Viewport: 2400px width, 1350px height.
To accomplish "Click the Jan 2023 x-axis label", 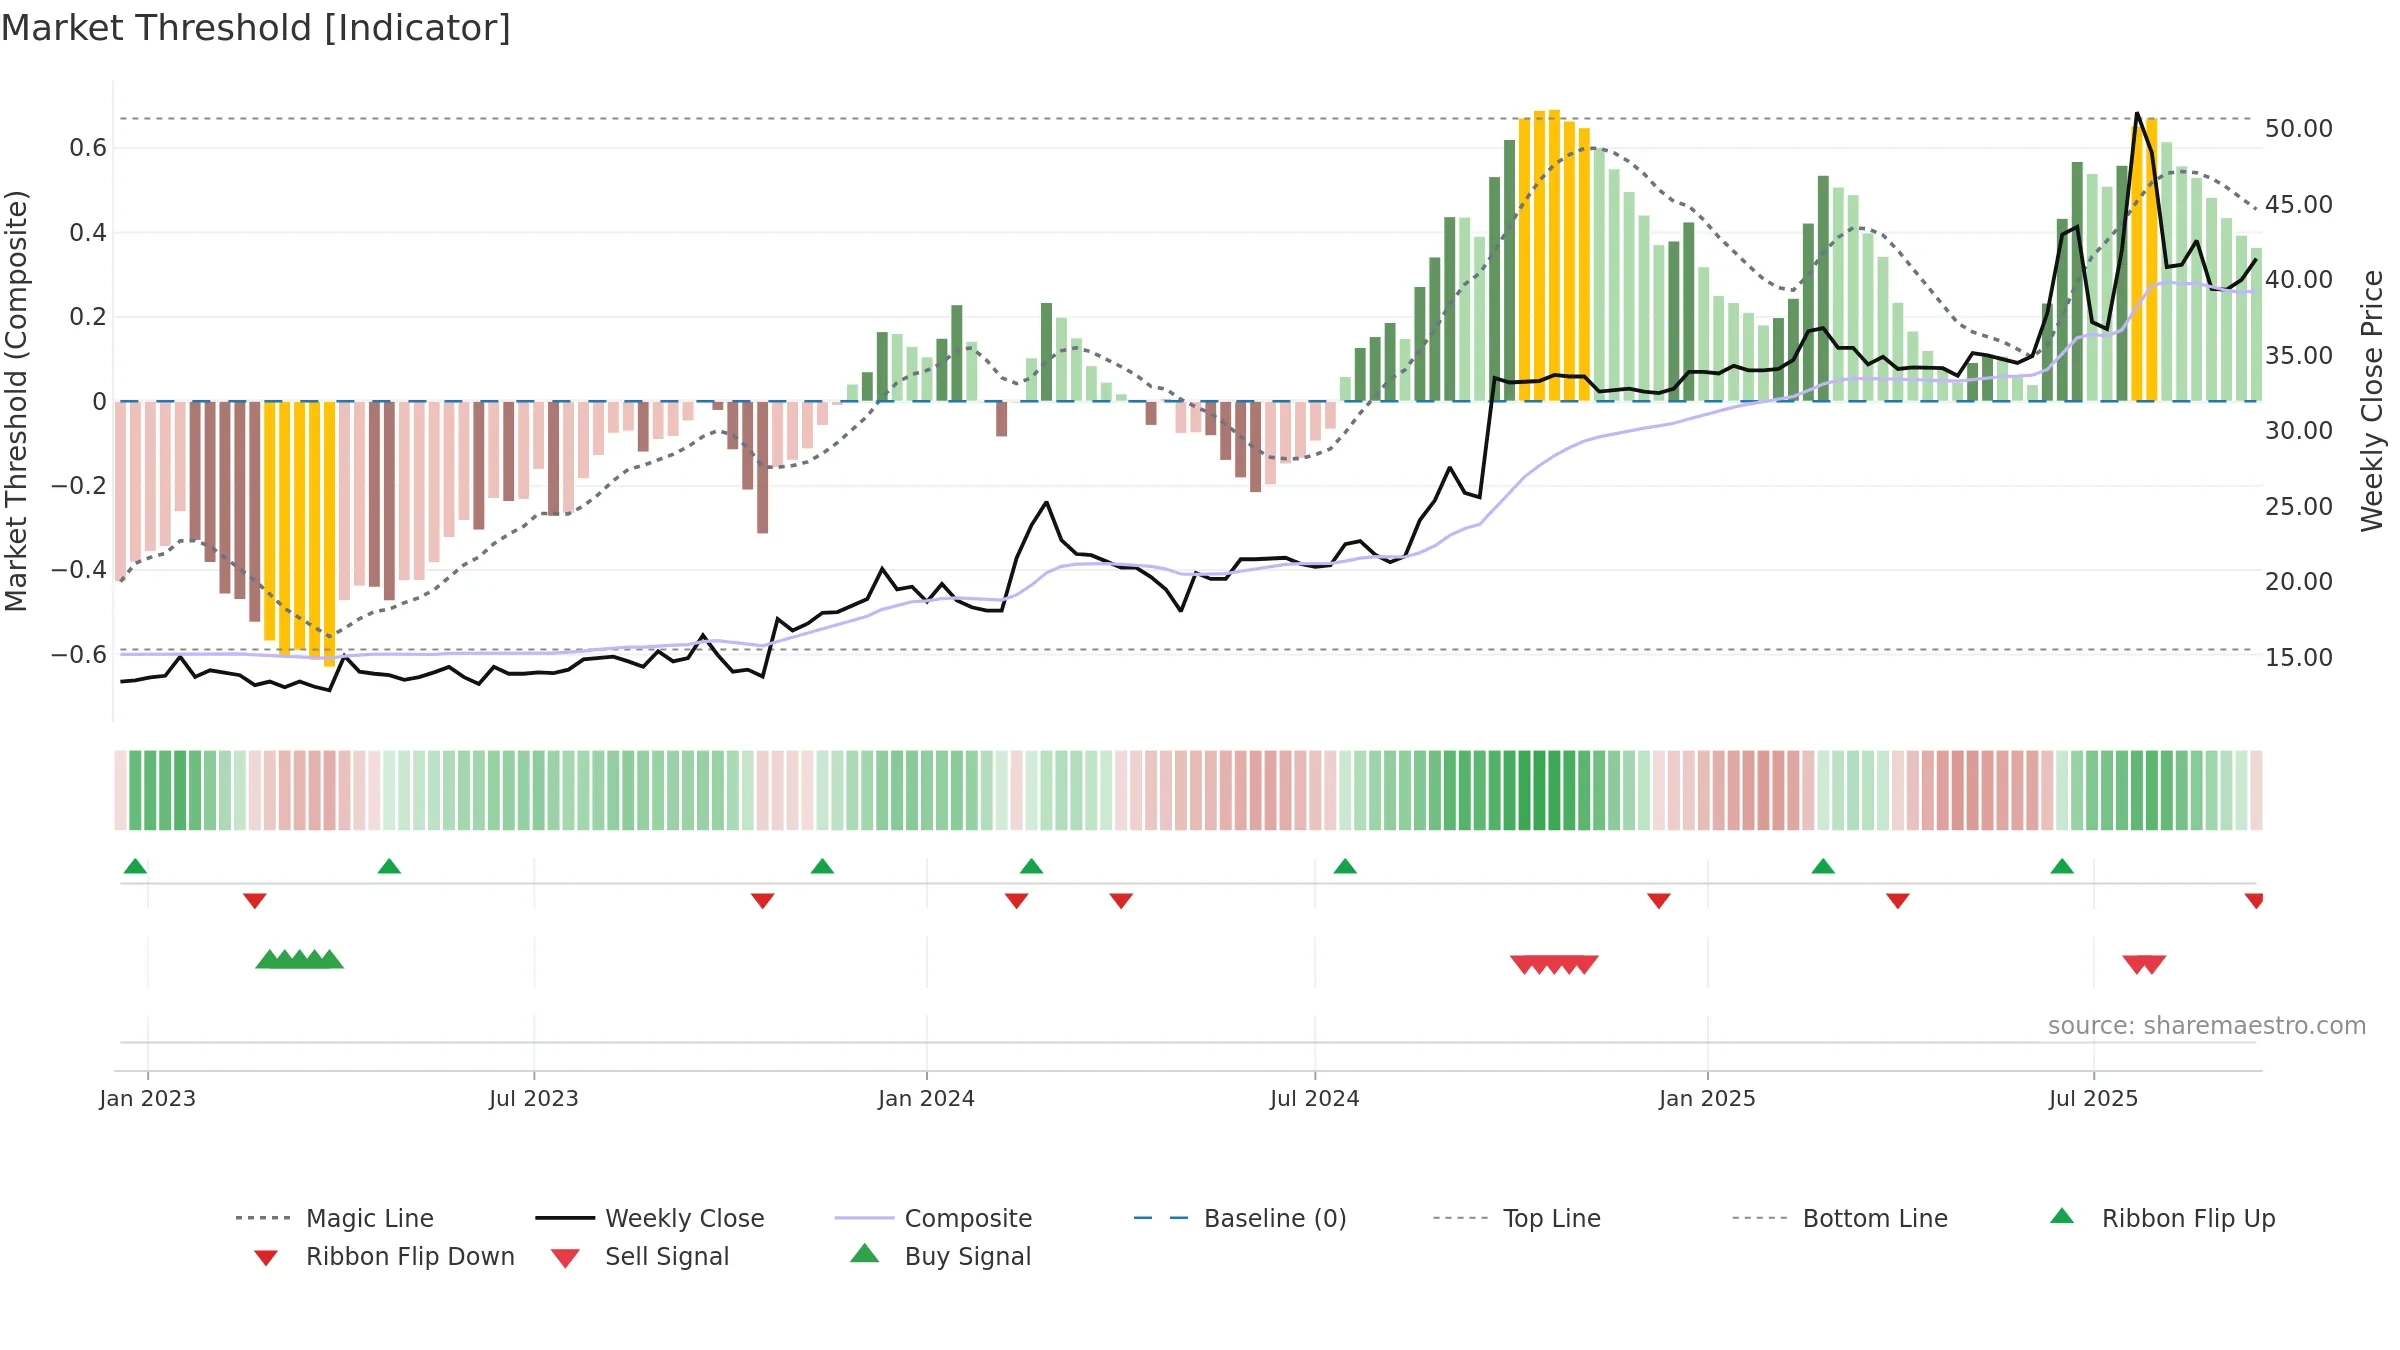I will (148, 1098).
